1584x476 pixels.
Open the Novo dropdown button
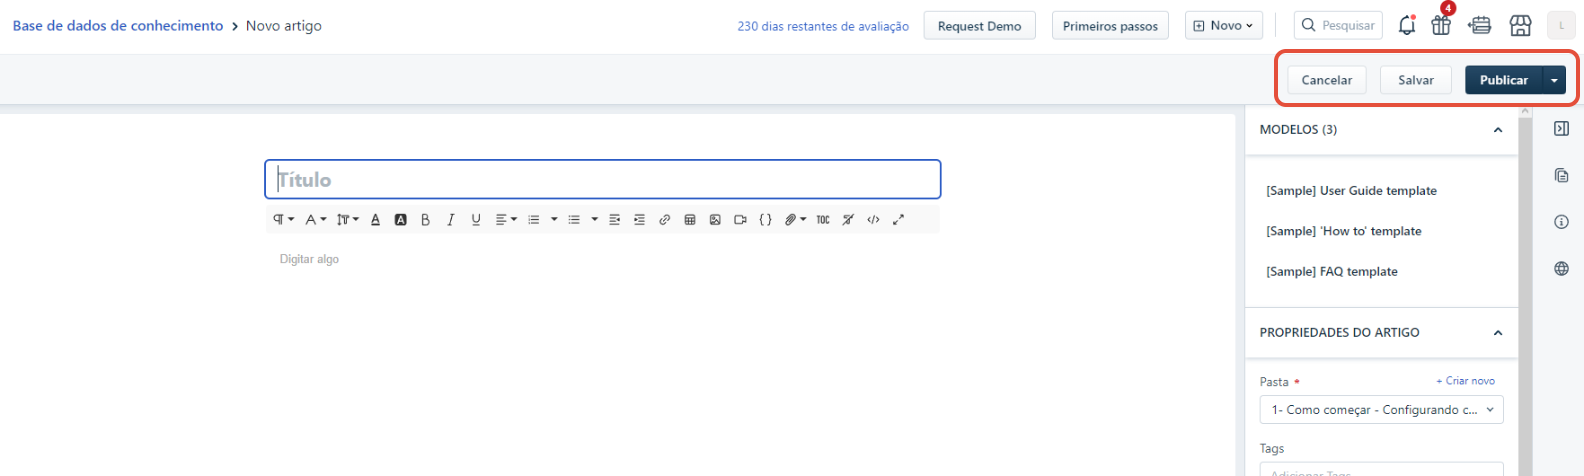1223,26
